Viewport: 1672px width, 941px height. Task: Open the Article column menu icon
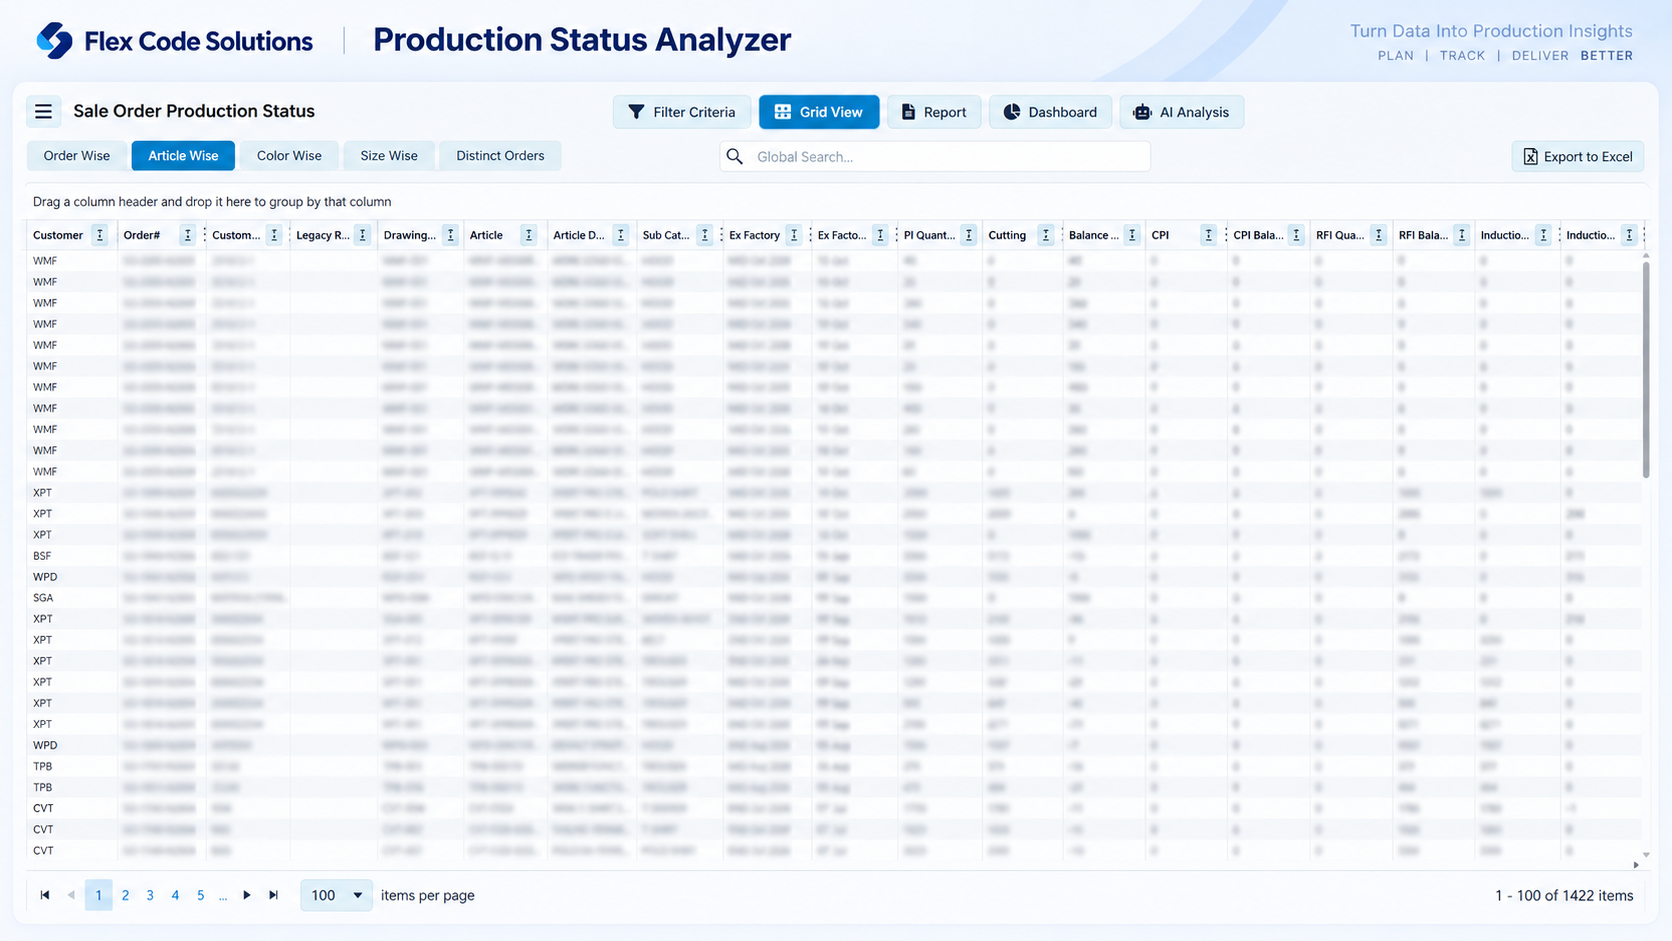529,235
